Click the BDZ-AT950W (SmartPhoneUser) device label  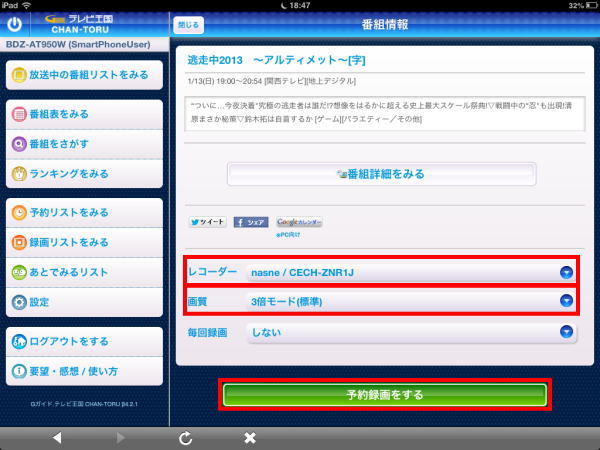click(x=78, y=44)
